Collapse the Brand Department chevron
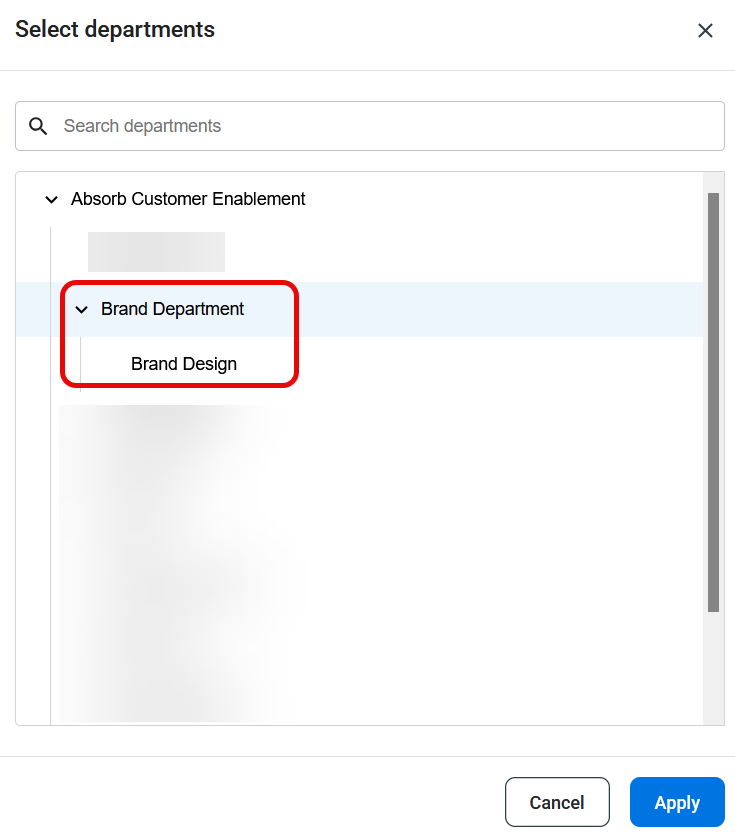735x834 pixels. coord(81,310)
